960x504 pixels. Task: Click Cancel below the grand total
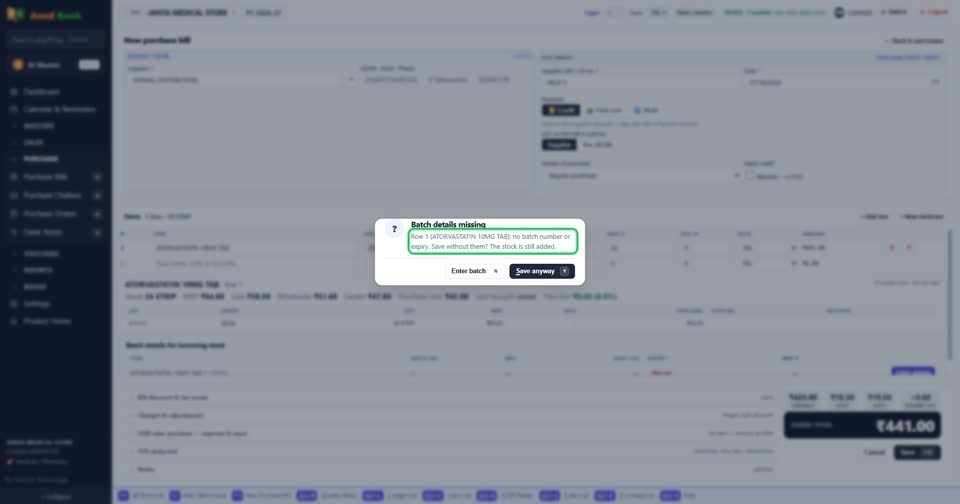pos(874,453)
